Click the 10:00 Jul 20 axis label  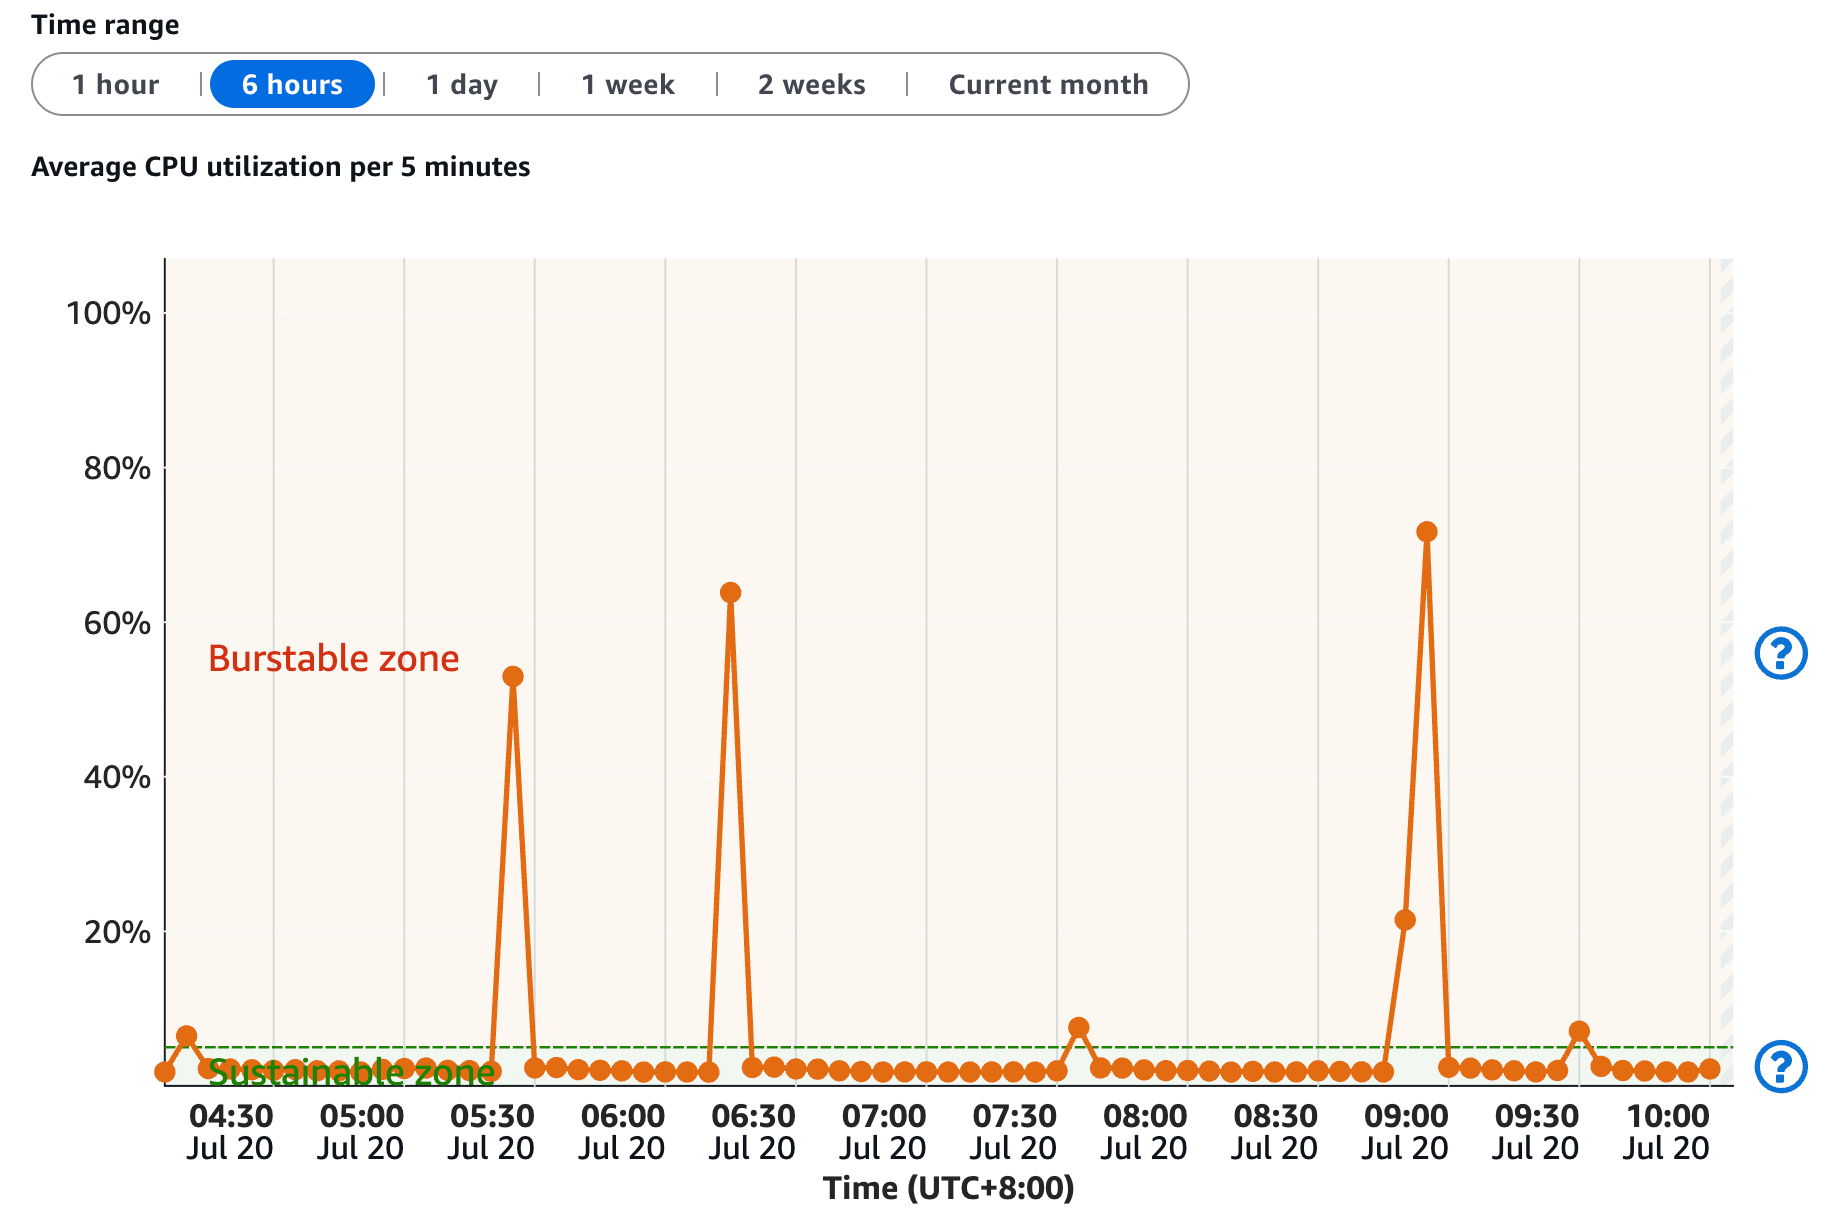pyautogui.click(x=1667, y=1132)
